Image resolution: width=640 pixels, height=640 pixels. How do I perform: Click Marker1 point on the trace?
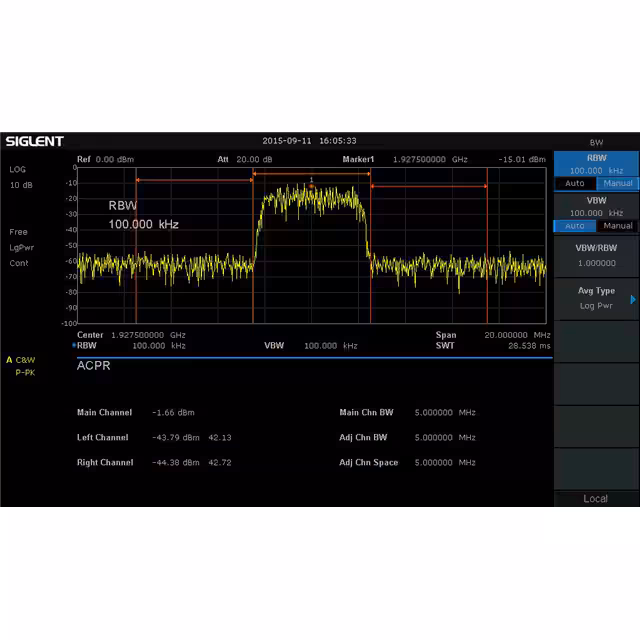coord(311,186)
